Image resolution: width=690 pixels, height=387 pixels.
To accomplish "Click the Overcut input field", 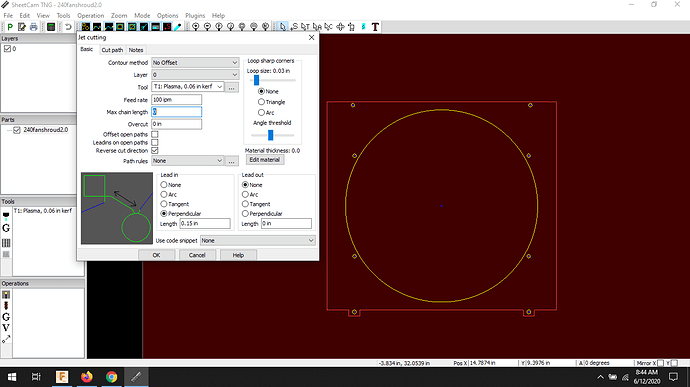I will coord(176,124).
